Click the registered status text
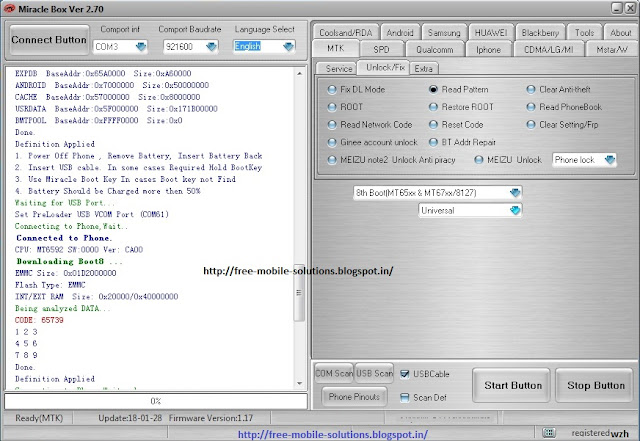This screenshot has width=640, height=441. coord(590,433)
